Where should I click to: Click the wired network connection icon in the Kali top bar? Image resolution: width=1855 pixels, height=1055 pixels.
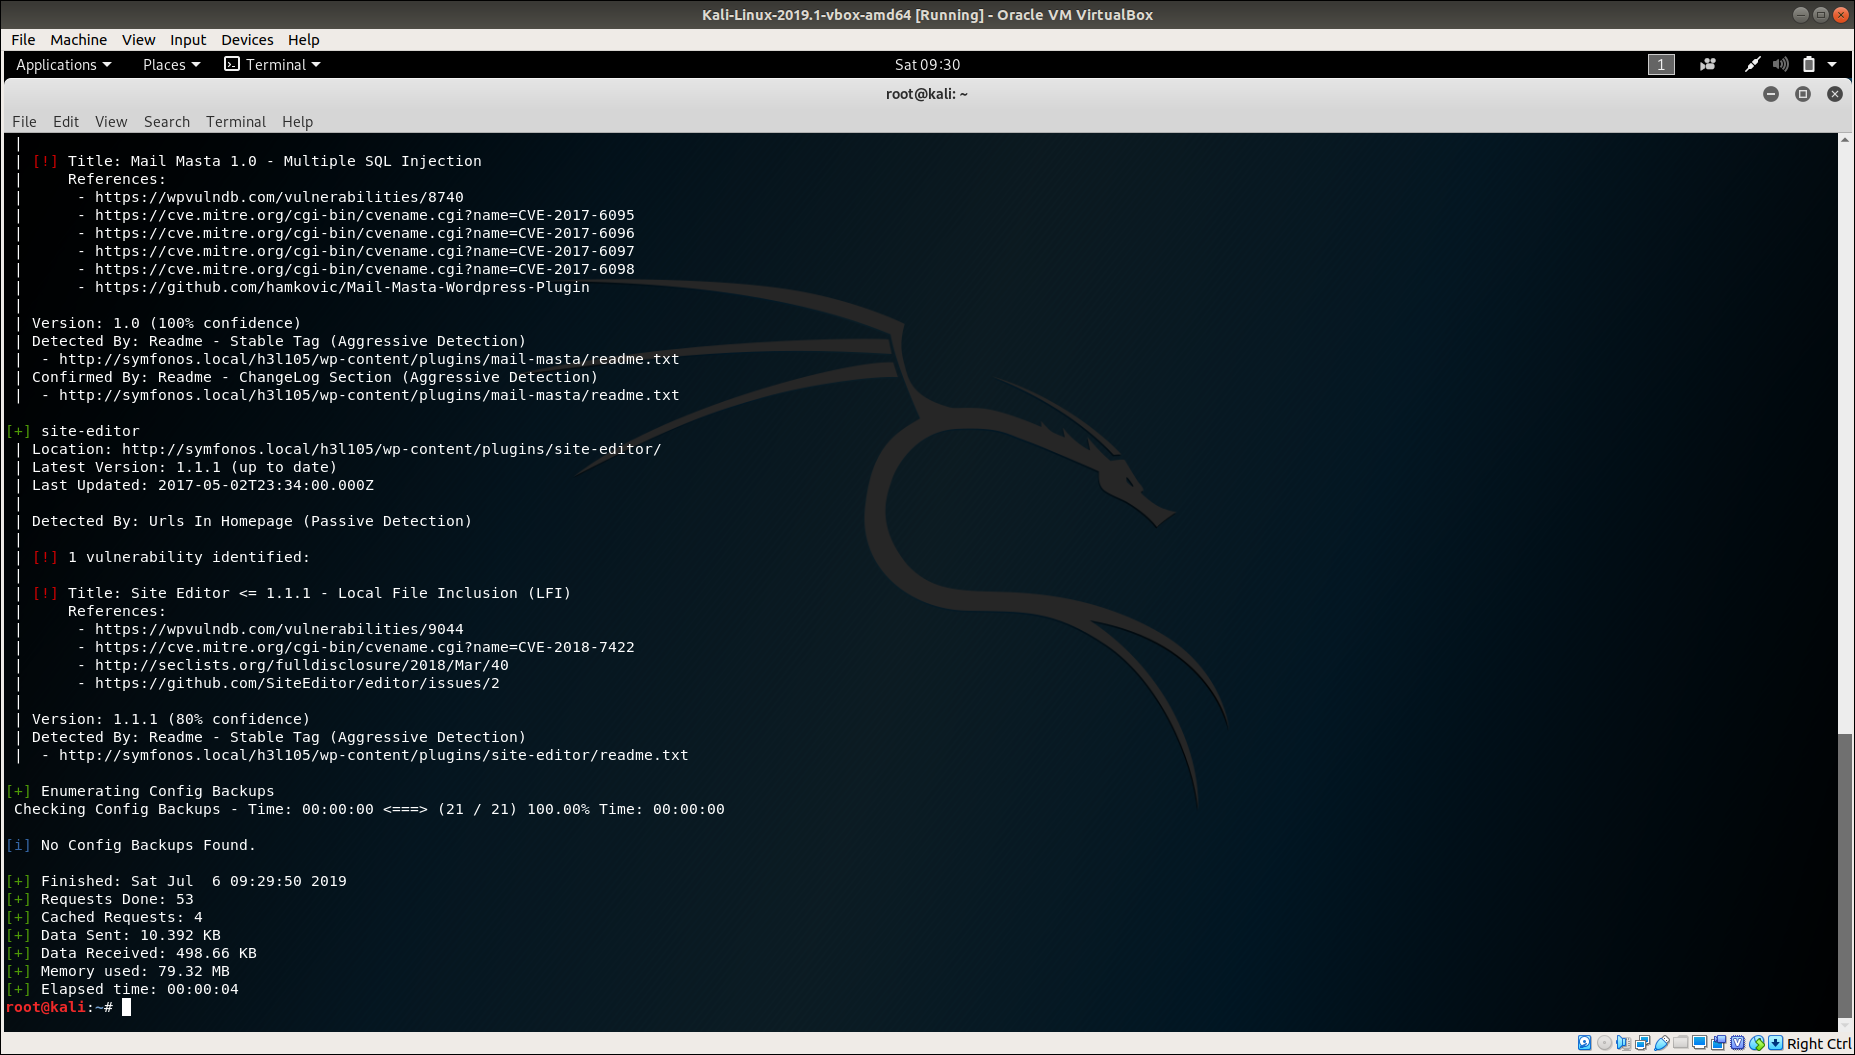[x=1752, y=64]
